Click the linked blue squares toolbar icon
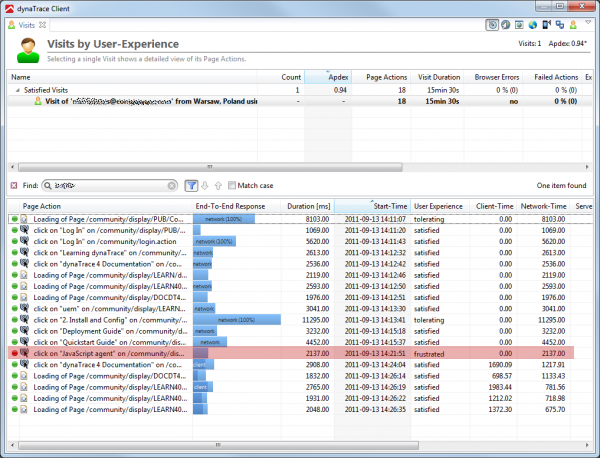The image size is (600, 458). (x=560, y=25)
